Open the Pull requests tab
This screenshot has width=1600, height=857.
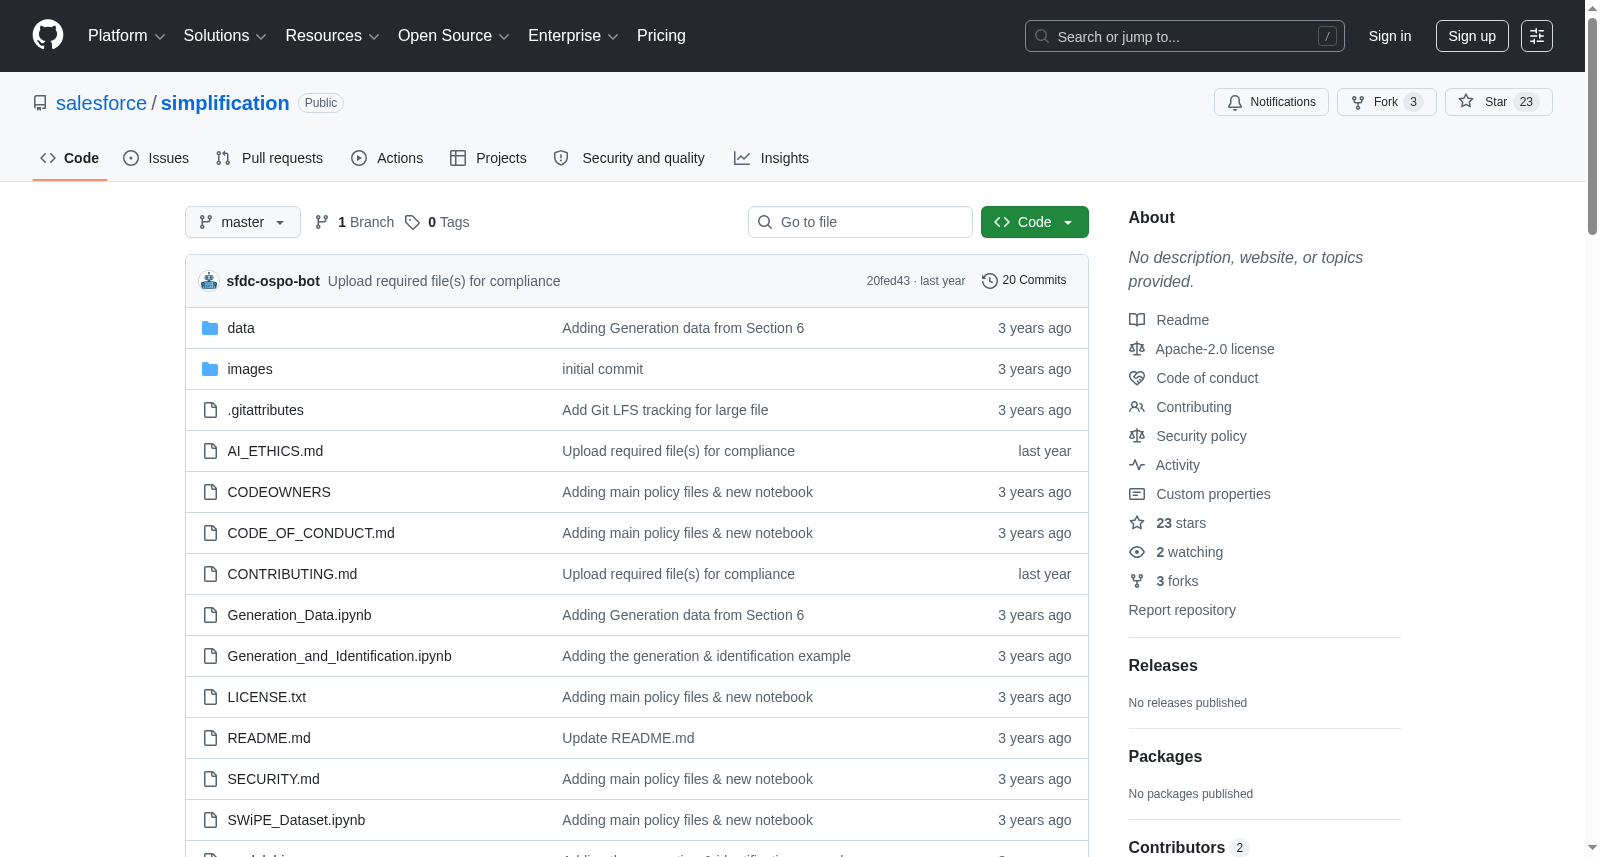[269, 158]
